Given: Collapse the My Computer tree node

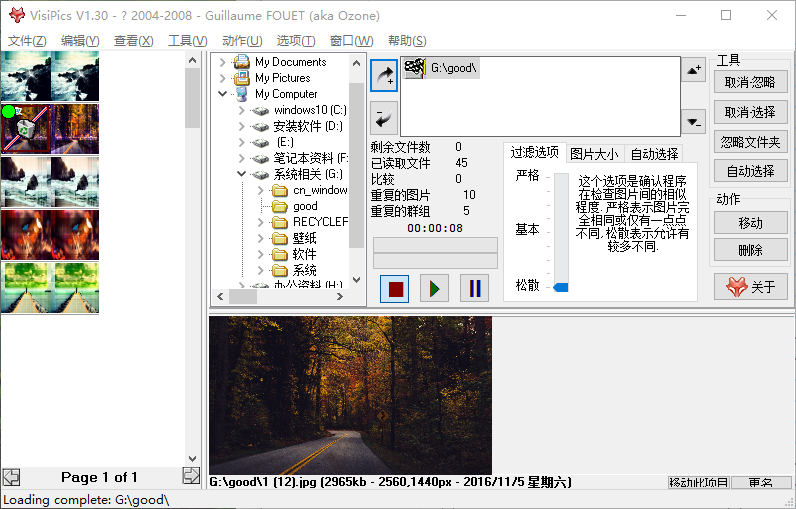Looking at the screenshot, I should (x=223, y=94).
